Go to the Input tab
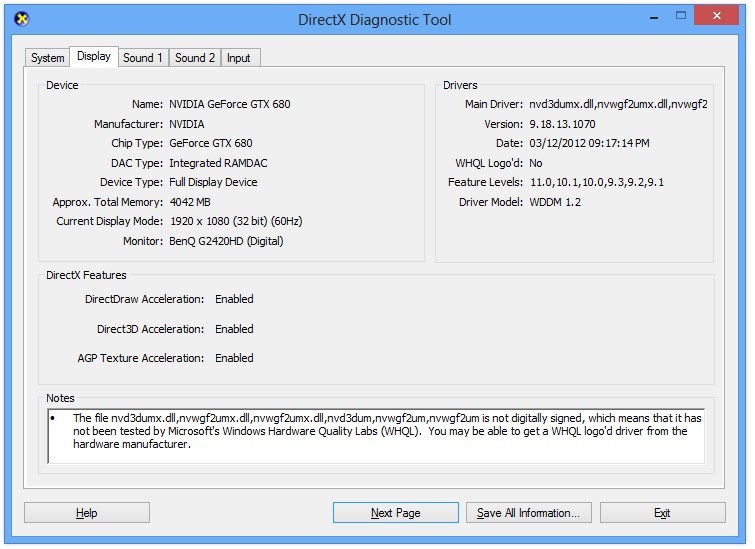 coord(239,58)
